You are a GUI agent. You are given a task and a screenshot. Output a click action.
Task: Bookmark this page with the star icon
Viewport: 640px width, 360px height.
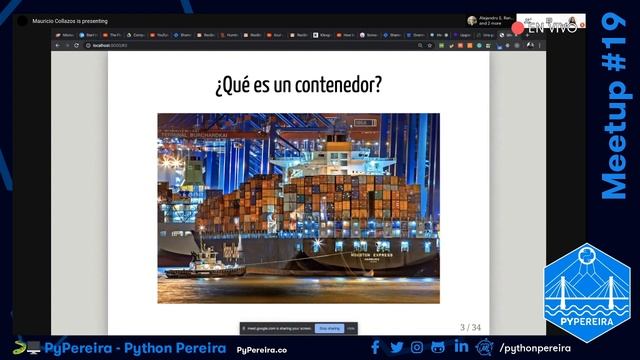tap(429, 46)
